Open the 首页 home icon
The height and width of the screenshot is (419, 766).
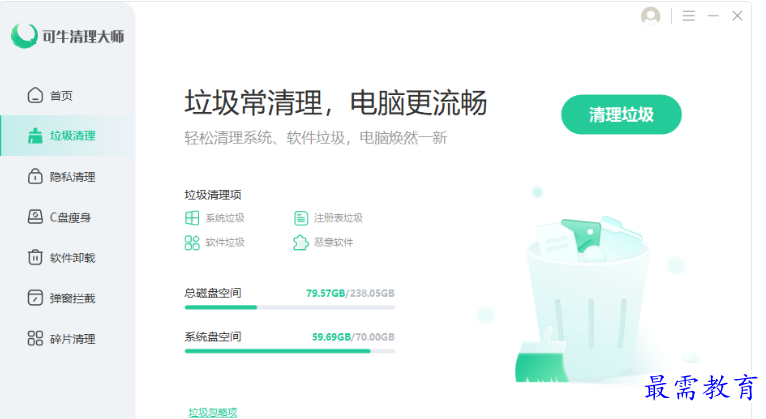point(35,95)
